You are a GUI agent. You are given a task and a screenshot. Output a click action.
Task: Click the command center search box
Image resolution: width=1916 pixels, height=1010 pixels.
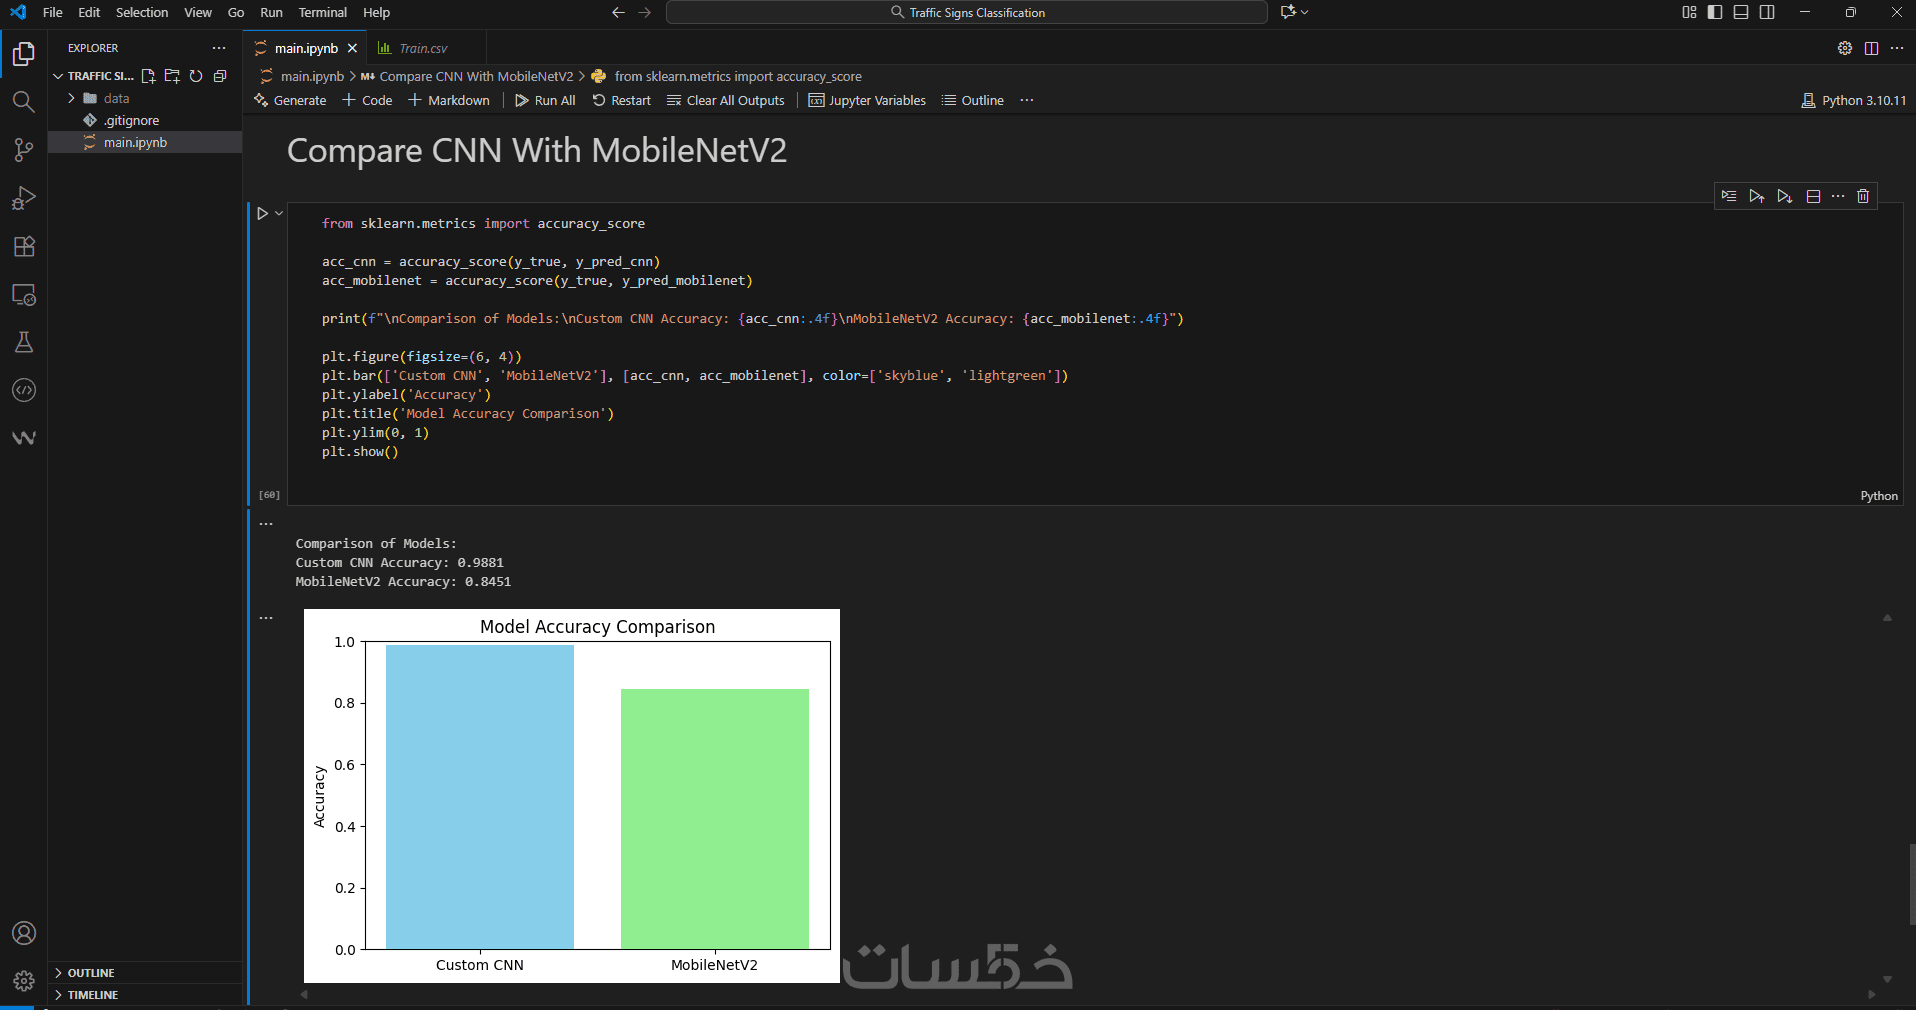[967, 12]
